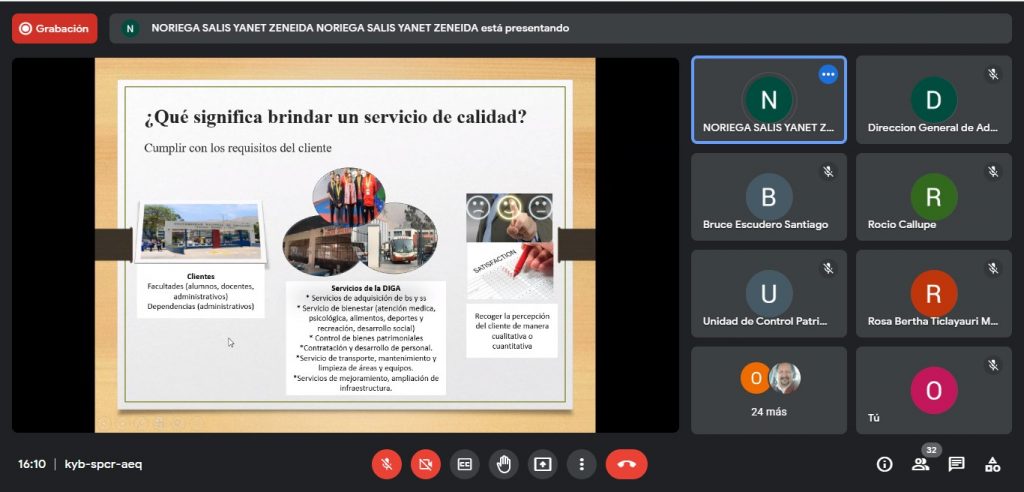Click the D avatar of Direccion General
The width and height of the screenshot is (1024, 492).
pyautogui.click(x=934, y=100)
